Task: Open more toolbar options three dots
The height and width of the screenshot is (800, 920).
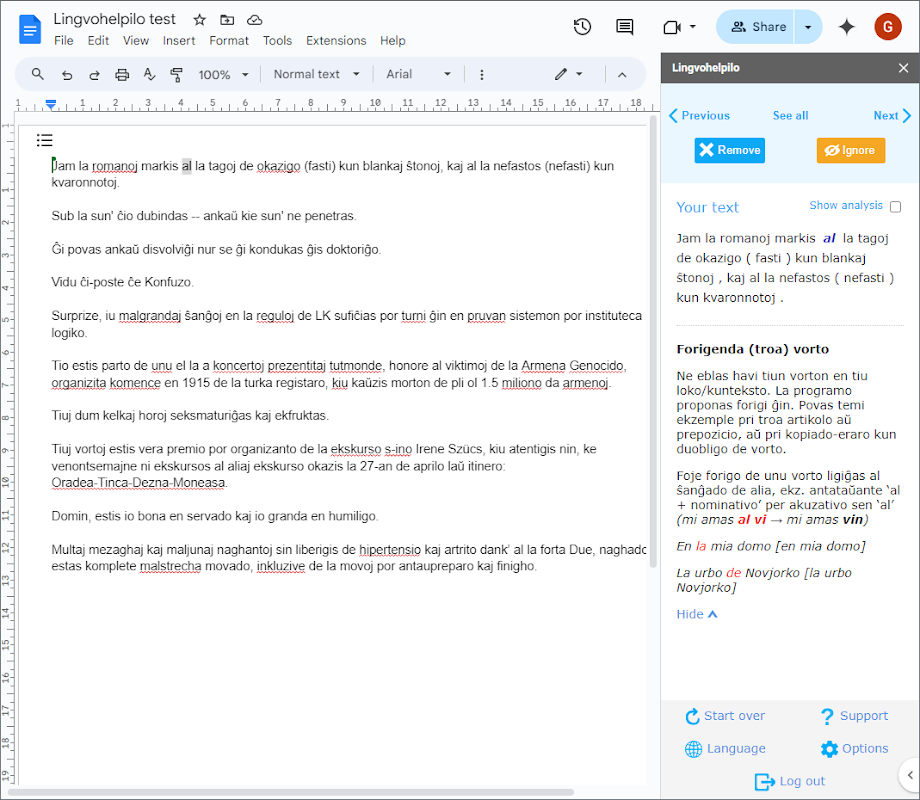Action: (482, 75)
